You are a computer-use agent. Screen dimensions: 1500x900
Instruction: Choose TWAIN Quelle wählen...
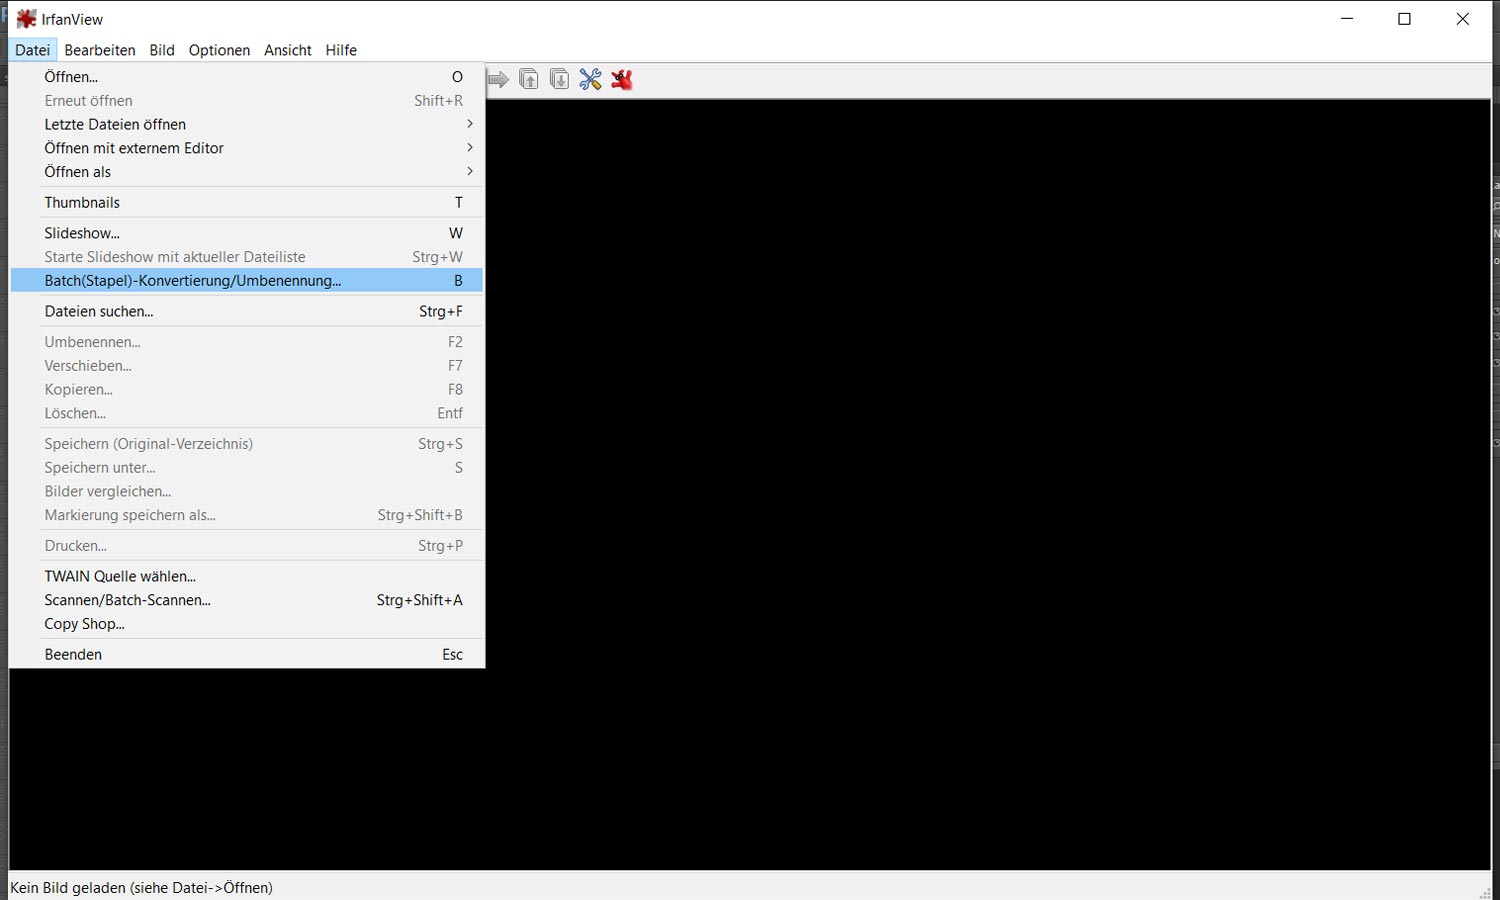pyautogui.click(x=246, y=576)
